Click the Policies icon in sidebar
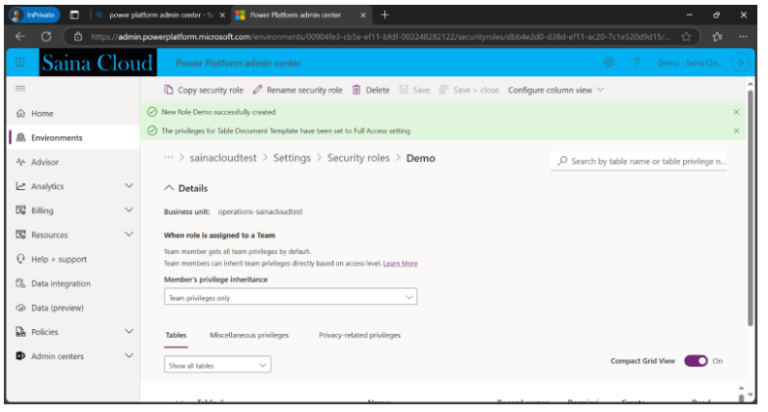This screenshot has width=768, height=412. tap(21, 332)
